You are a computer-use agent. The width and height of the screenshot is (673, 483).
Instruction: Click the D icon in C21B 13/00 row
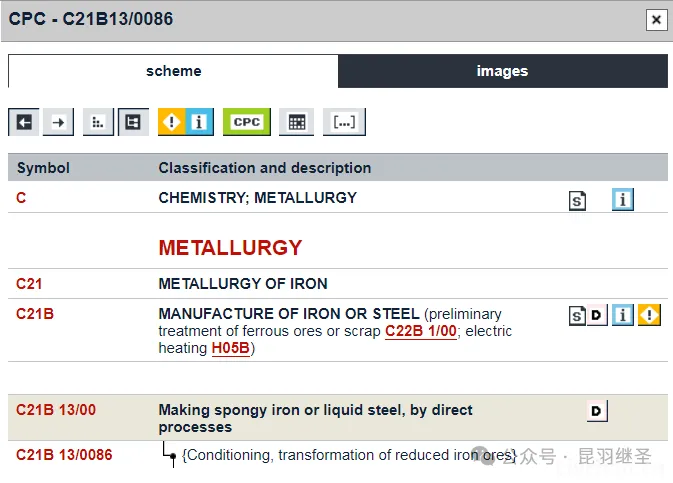597,411
